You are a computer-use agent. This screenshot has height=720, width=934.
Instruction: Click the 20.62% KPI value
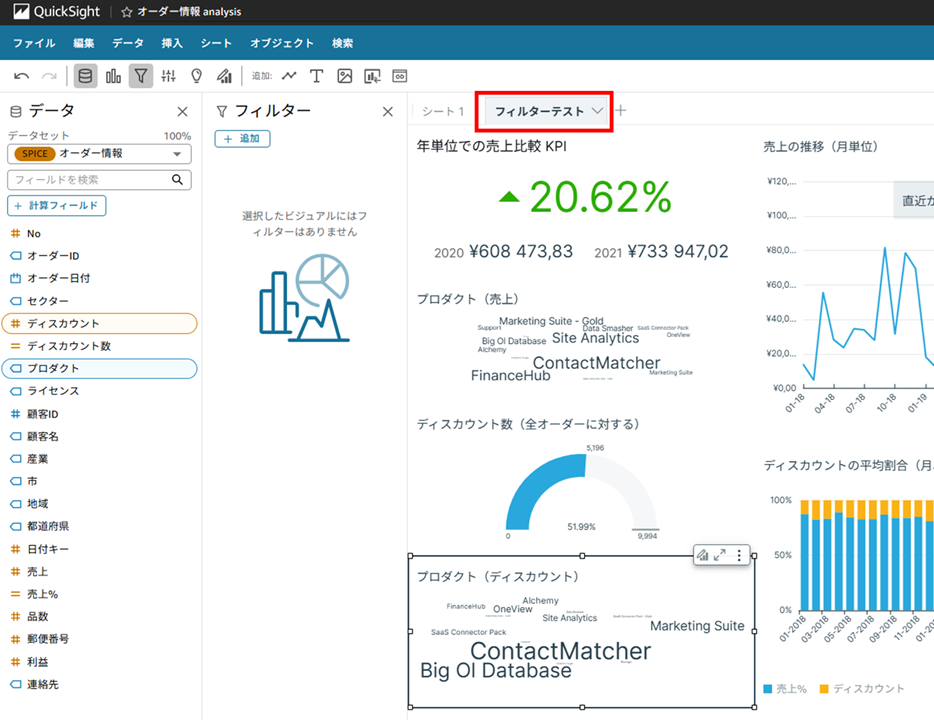pyautogui.click(x=600, y=197)
